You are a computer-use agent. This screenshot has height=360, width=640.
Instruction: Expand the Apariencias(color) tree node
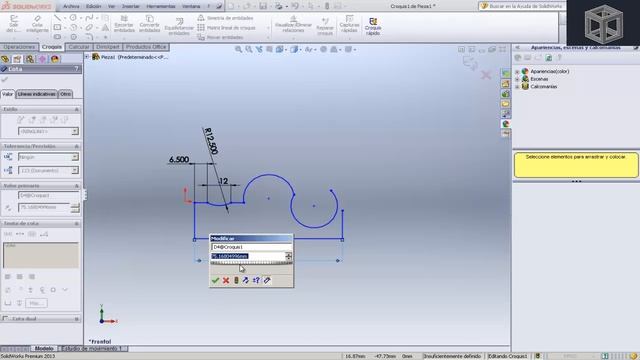(x=517, y=71)
